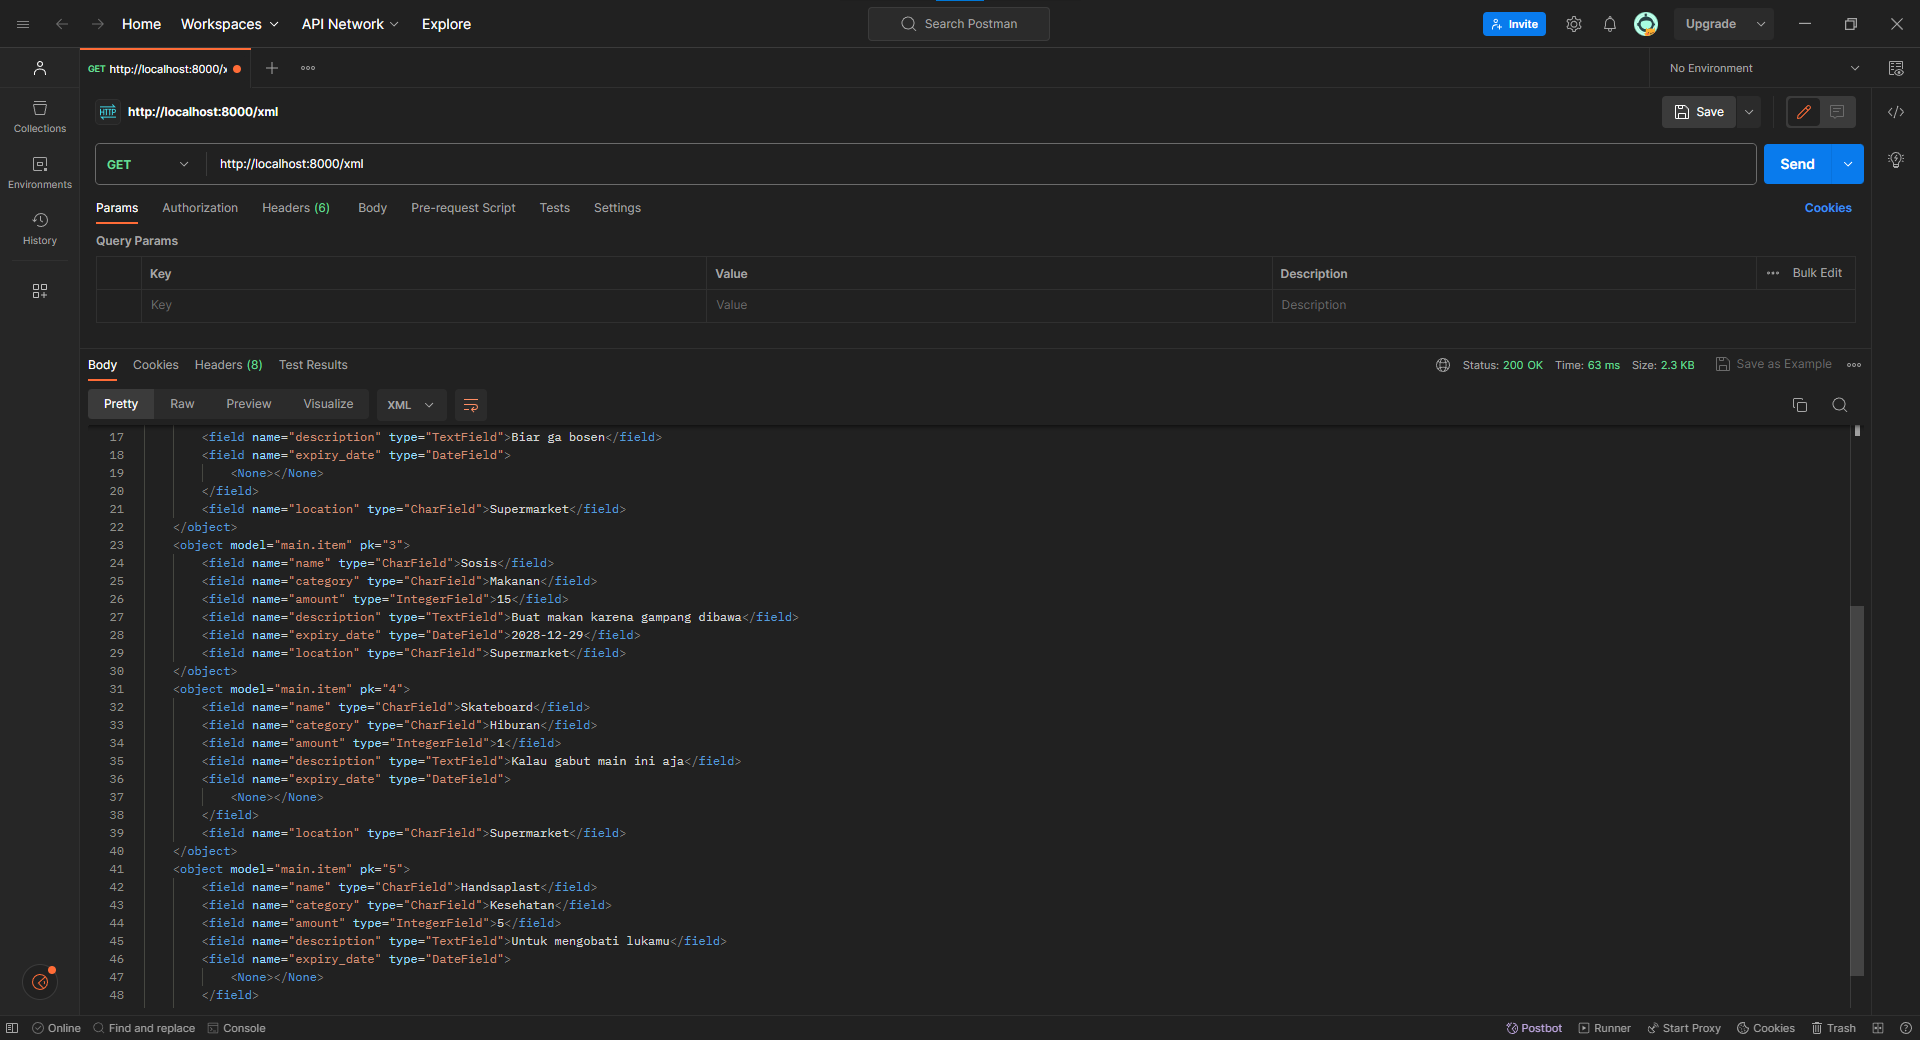The width and height of the screenshot is (1920, 1040).
Task: Toggle response text wrapping
Action: tap(470, 405)
